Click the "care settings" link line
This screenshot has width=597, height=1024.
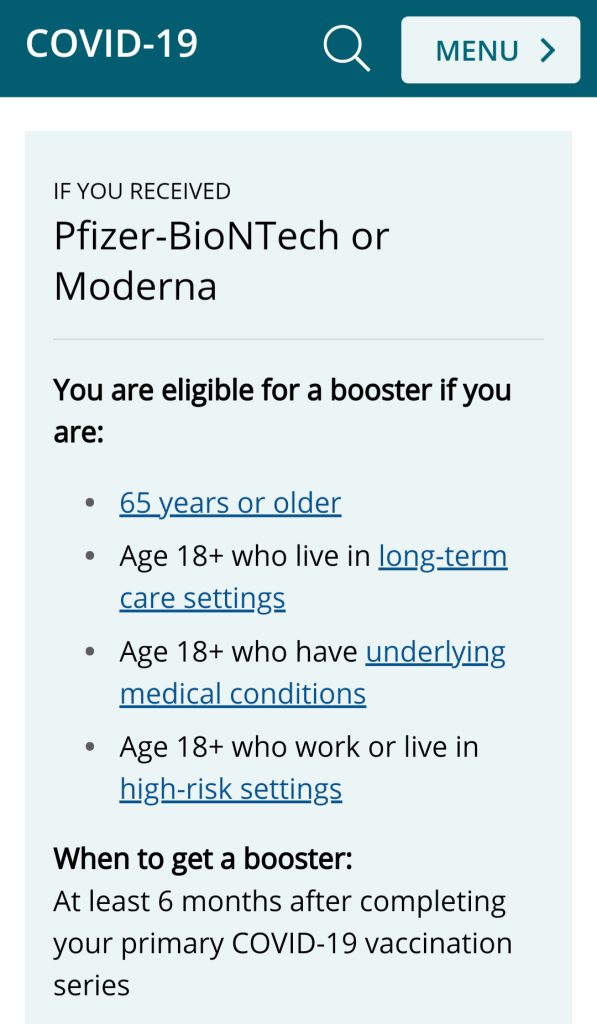202,599
